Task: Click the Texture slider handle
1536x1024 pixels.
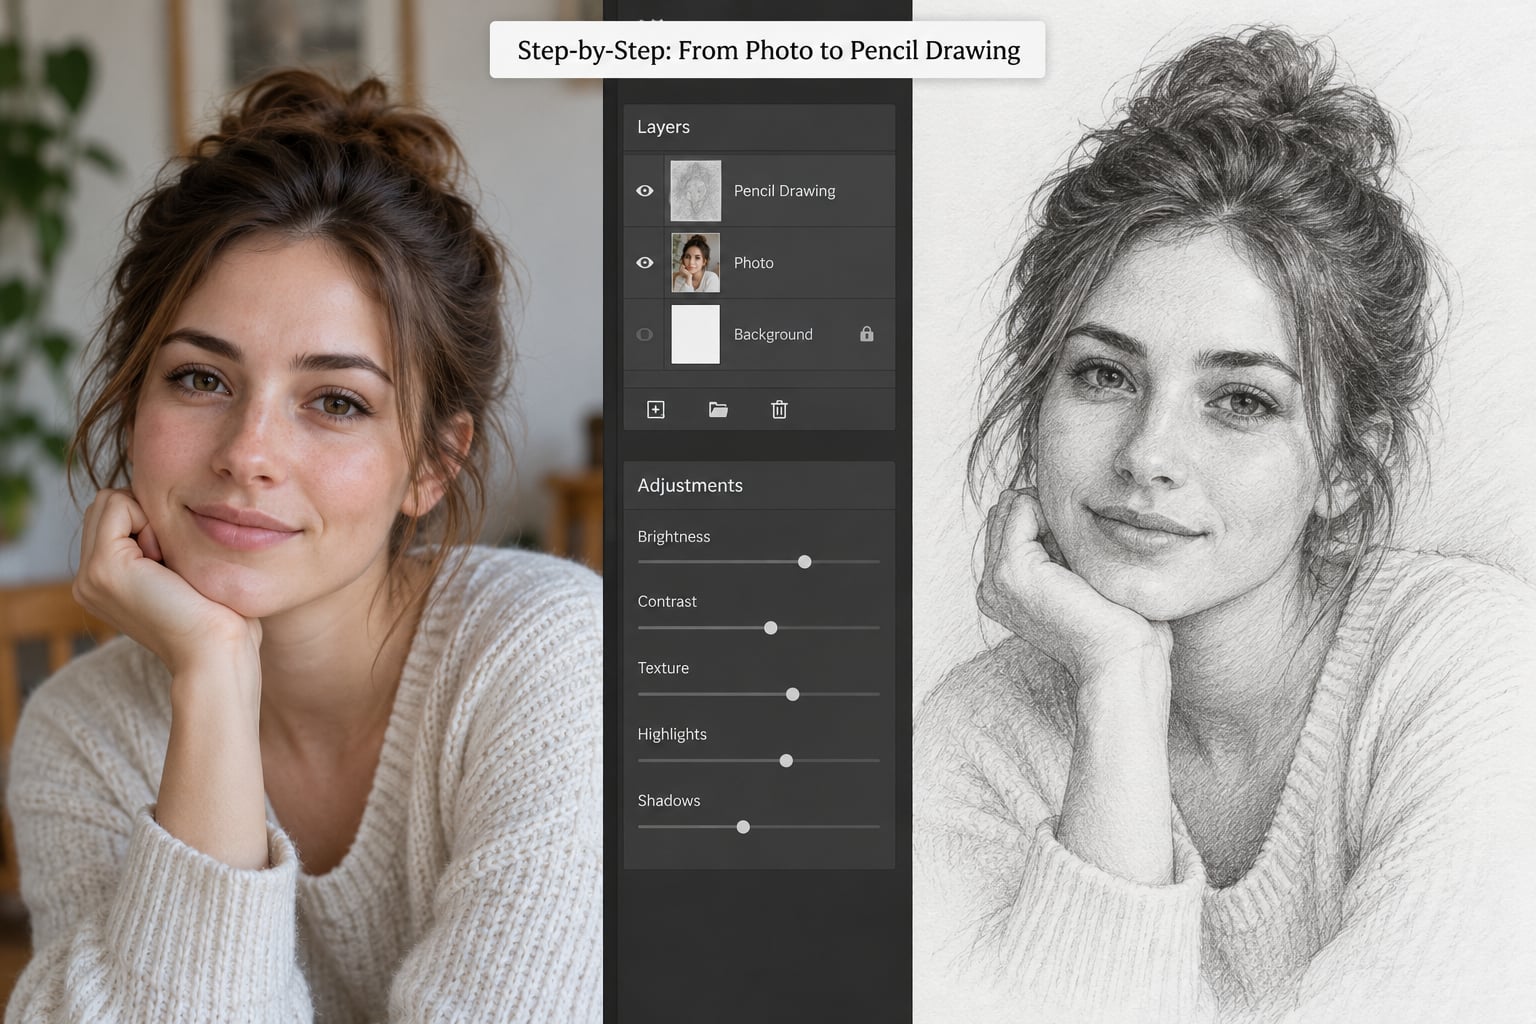Action: [x=793, y=694]
